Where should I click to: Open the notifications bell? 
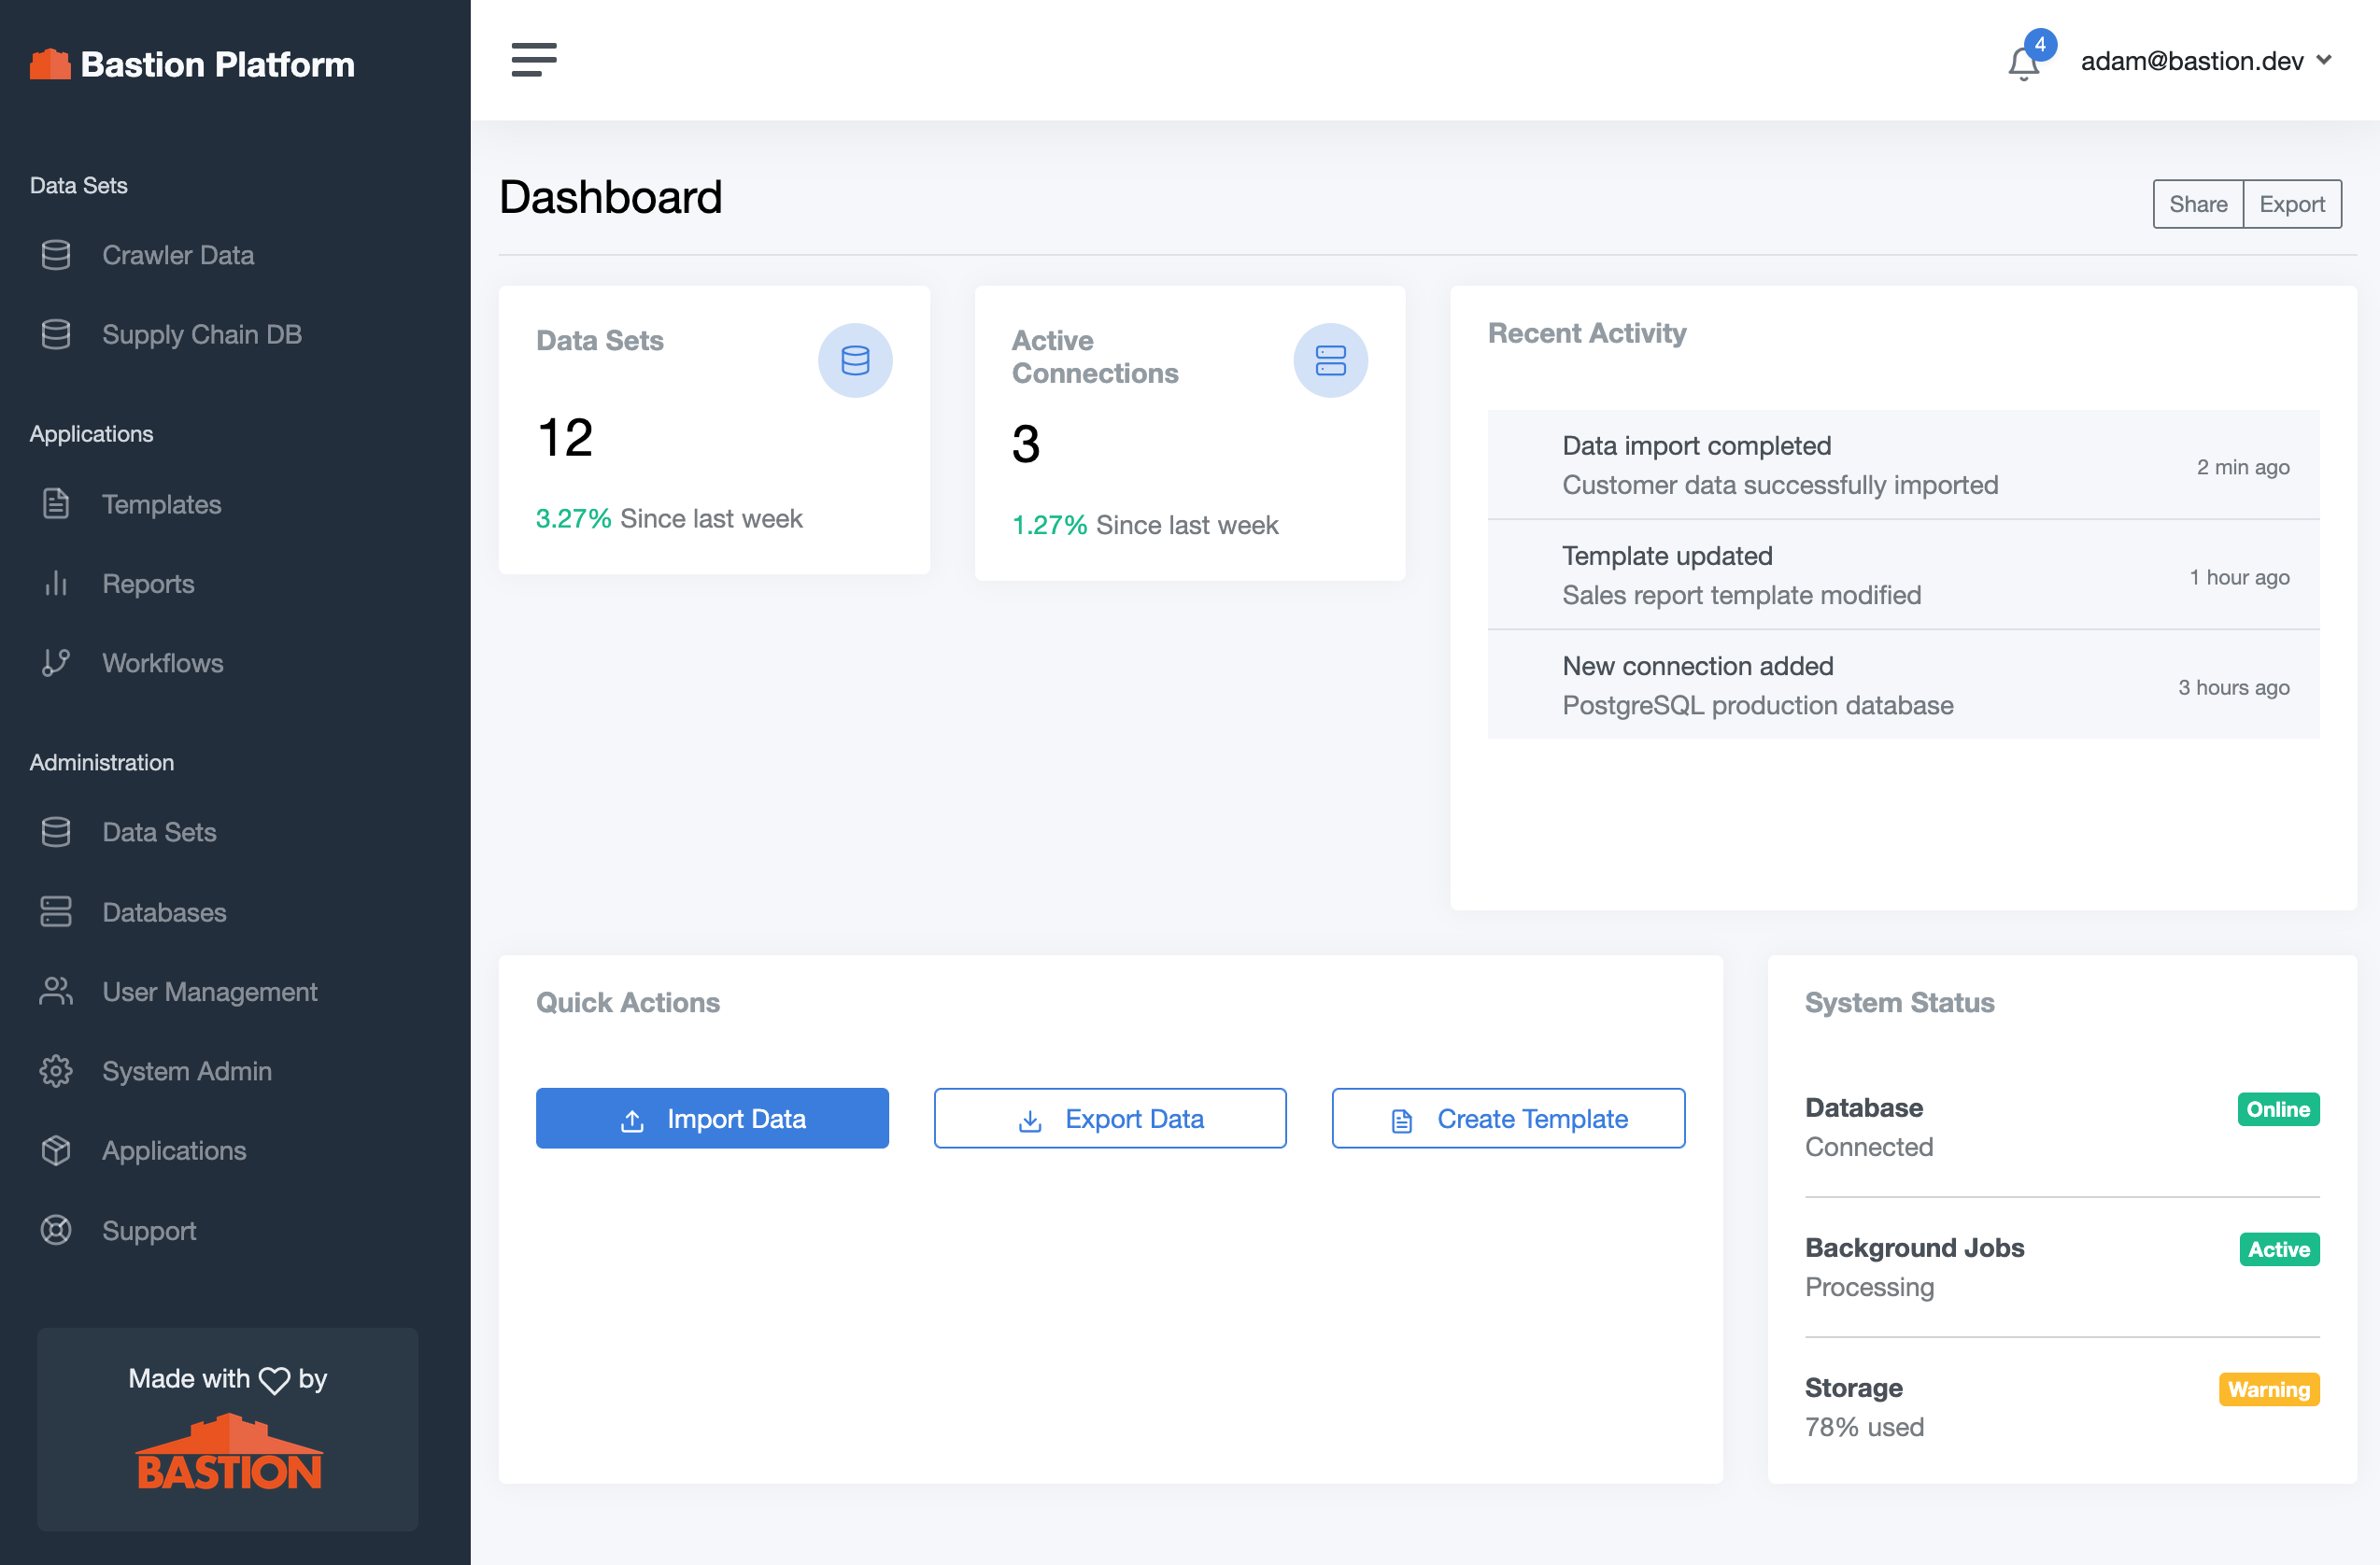2023,63
